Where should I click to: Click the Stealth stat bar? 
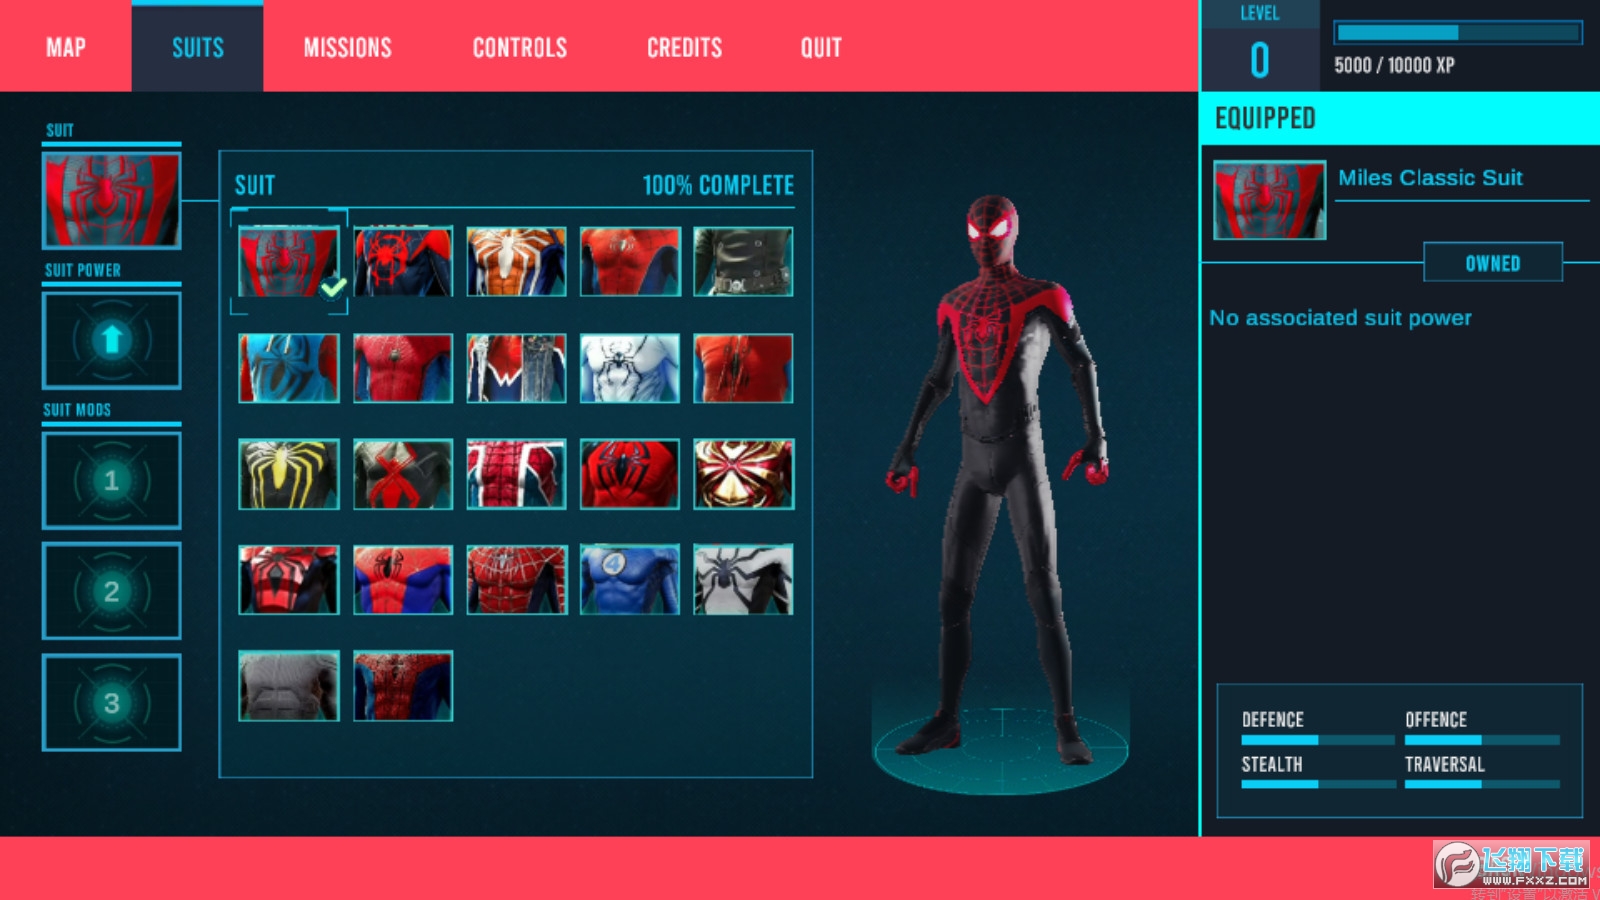coord(1318,785)
